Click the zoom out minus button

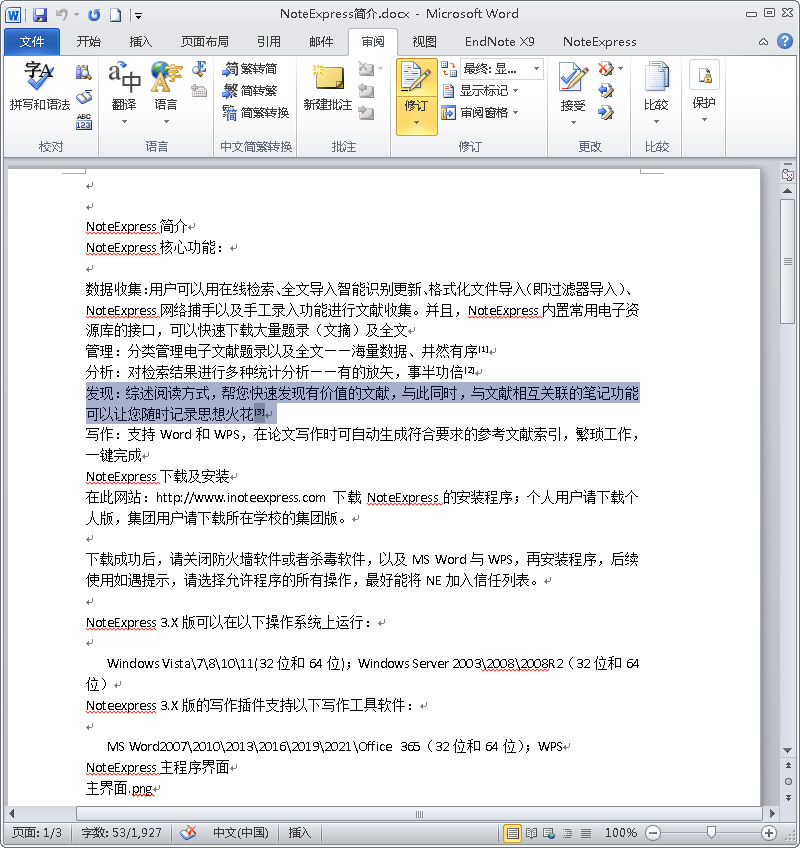click(653, 833)
